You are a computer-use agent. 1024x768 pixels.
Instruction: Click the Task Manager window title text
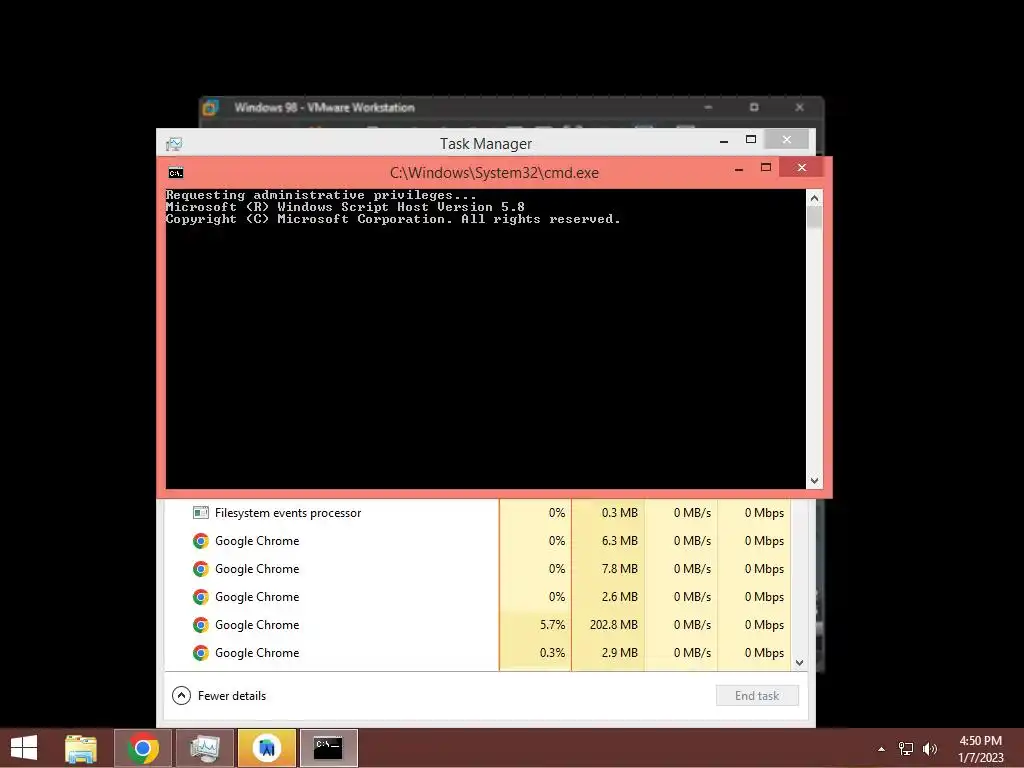tap(486, 144)
